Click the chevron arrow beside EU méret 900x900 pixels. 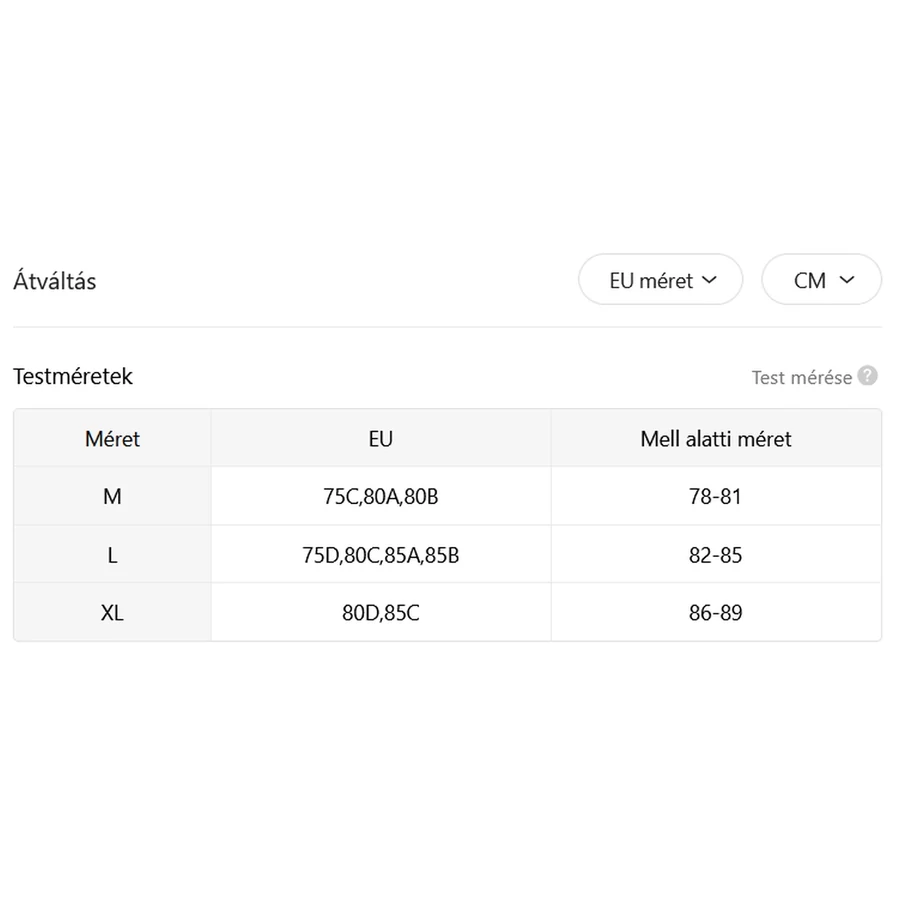click(710, 280)
